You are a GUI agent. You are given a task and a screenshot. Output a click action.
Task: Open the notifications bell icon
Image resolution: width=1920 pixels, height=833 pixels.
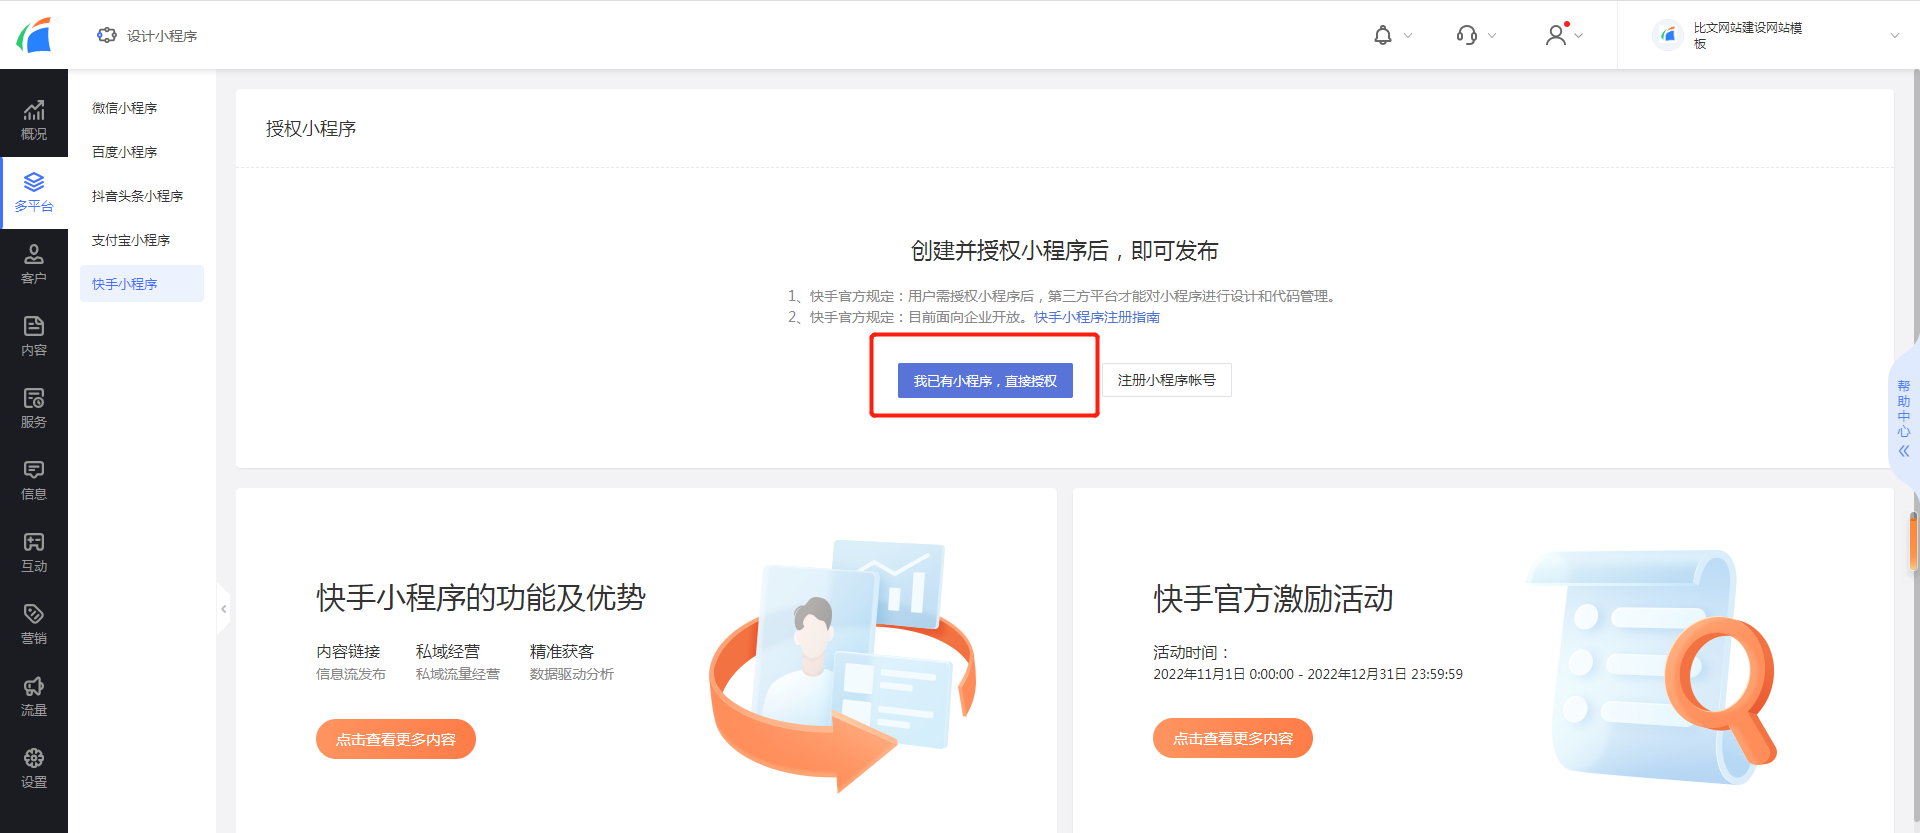click(x=1383, y=35)
